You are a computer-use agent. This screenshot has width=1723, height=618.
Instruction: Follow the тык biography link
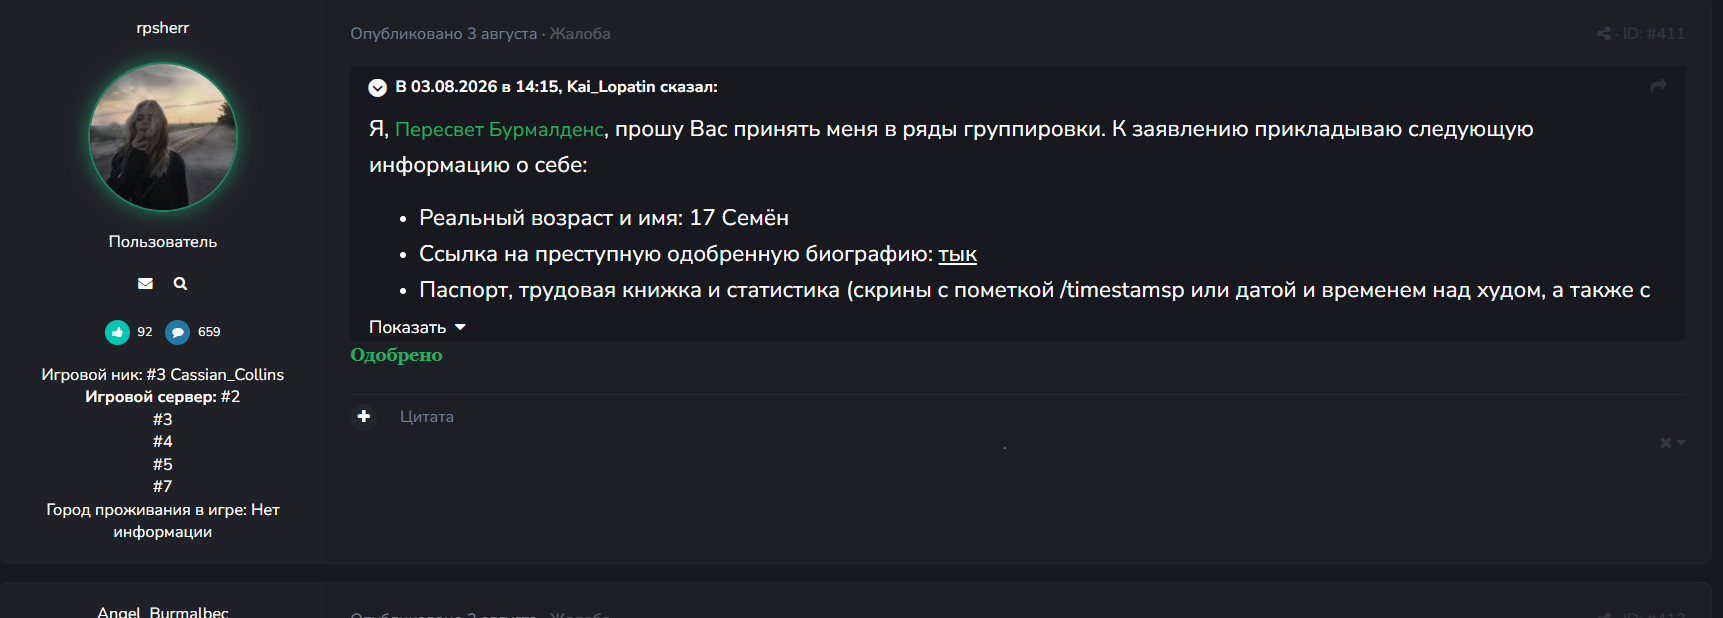[957, 254]
